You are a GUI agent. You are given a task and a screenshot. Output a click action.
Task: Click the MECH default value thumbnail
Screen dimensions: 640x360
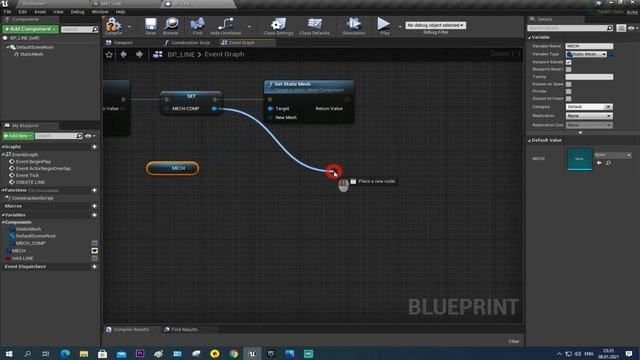coord(580,159)
